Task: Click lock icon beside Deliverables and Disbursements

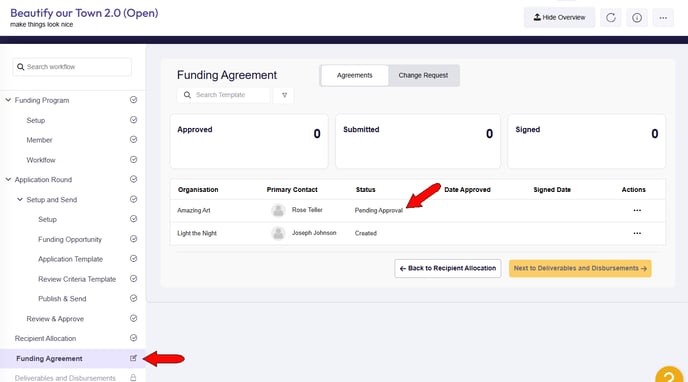Action: (133, 378)
